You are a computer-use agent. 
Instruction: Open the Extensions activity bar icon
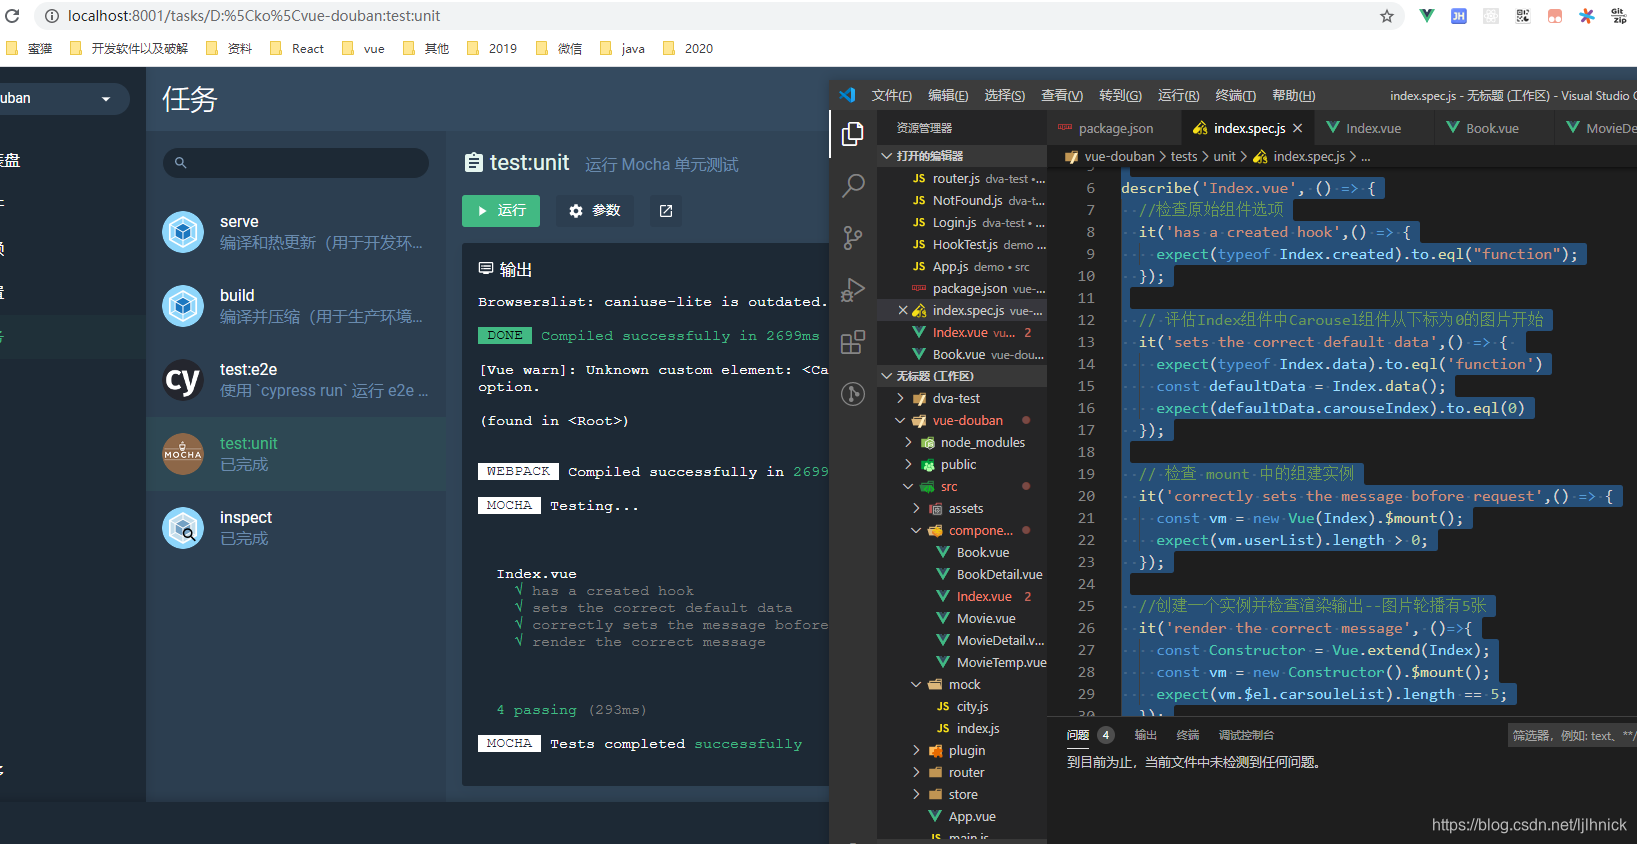(853, 342)
